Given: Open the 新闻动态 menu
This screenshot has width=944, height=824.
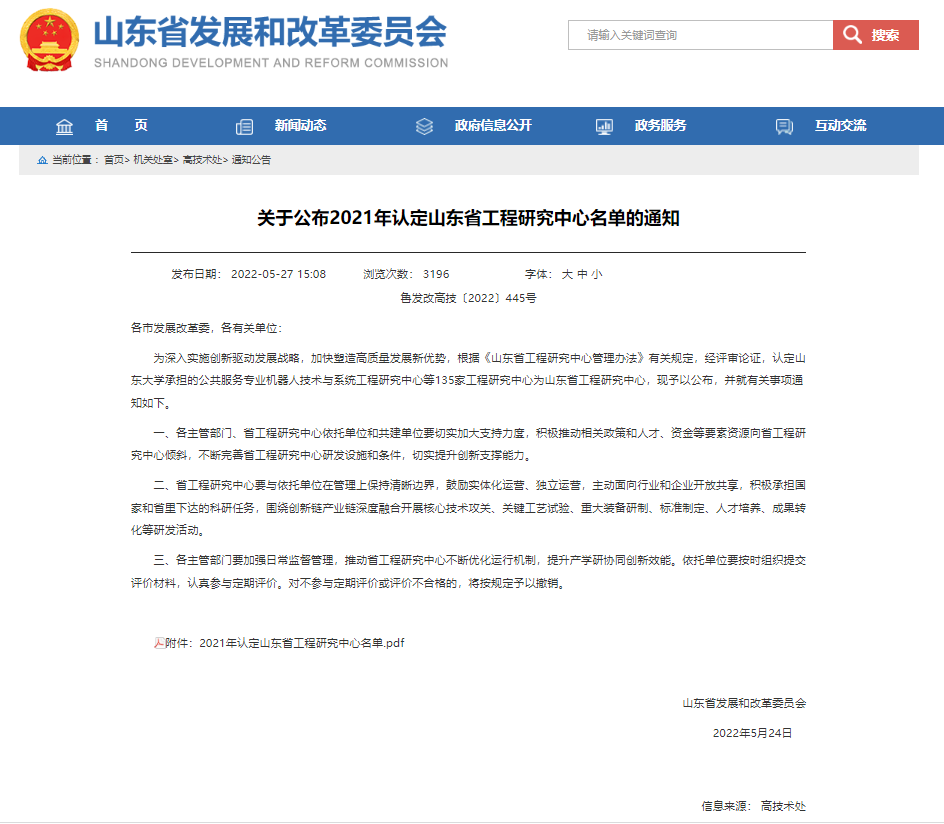Looking at the screenshot, I should click(300, 125).
